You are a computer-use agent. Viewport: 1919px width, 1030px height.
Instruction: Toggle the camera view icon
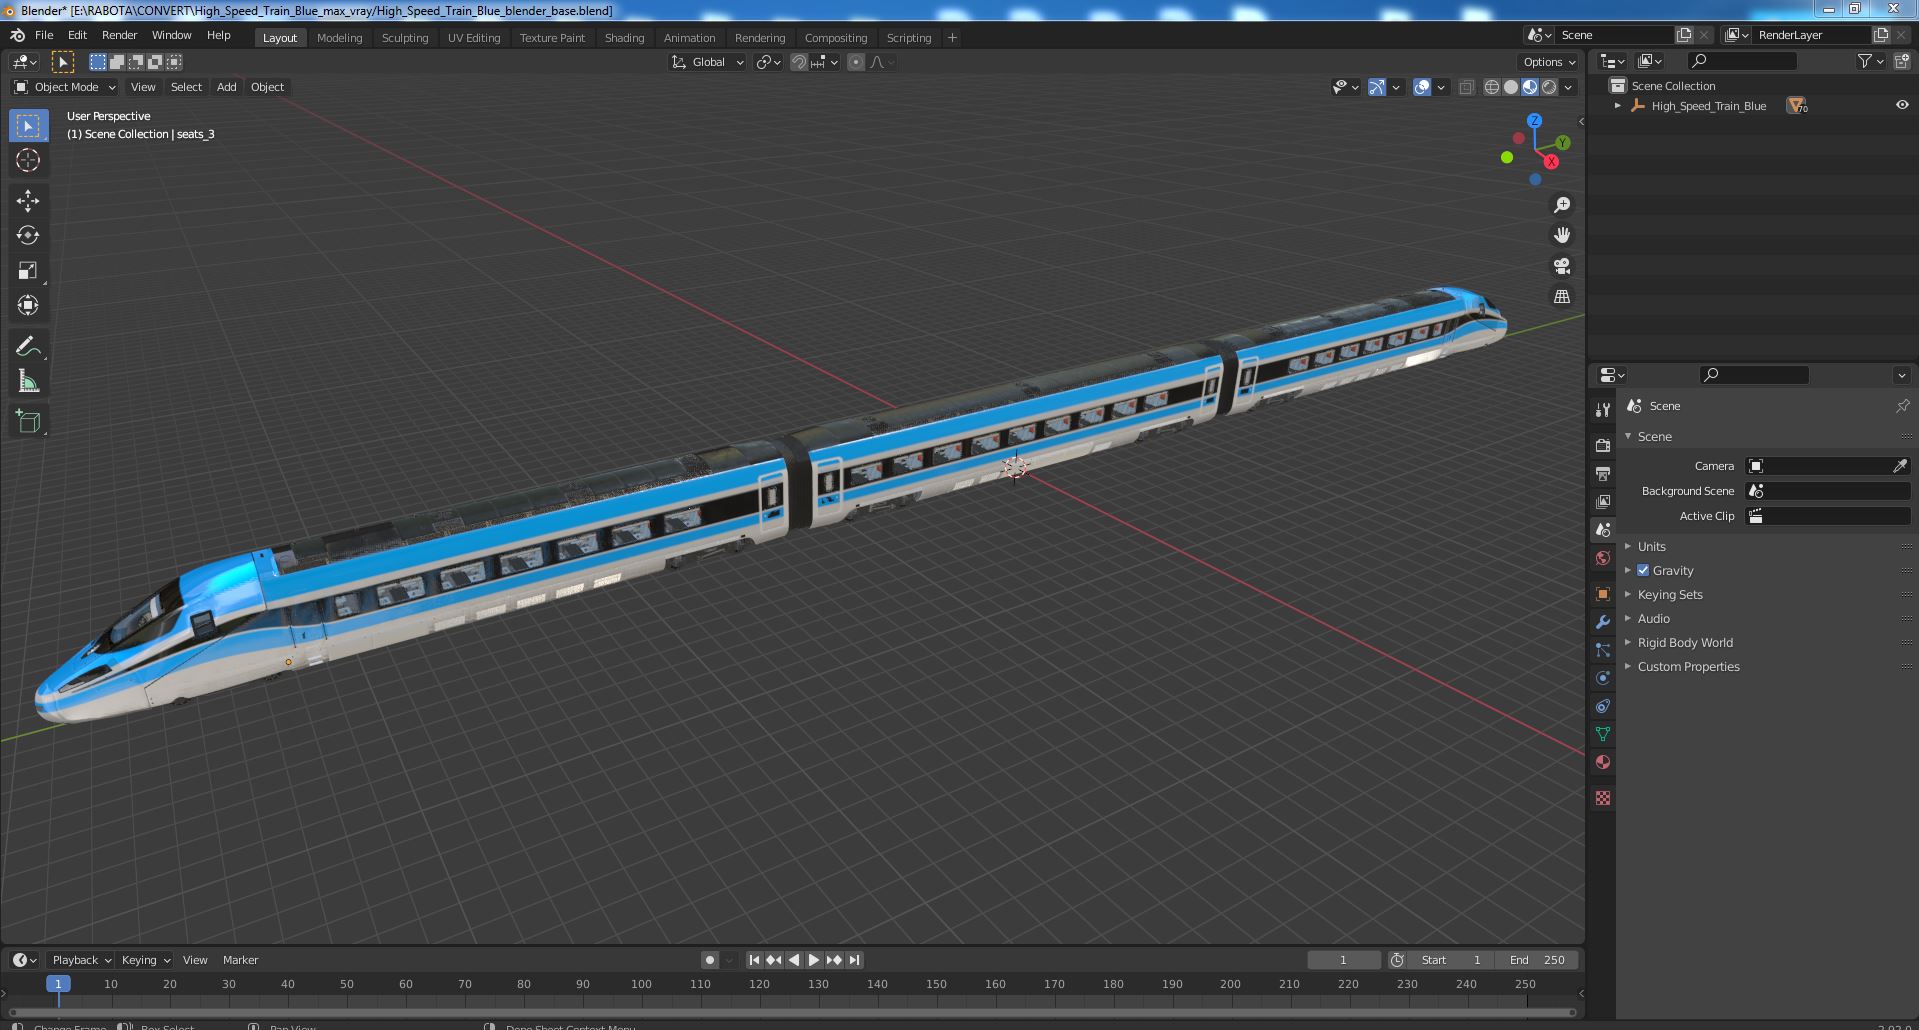coord(1561,266)
